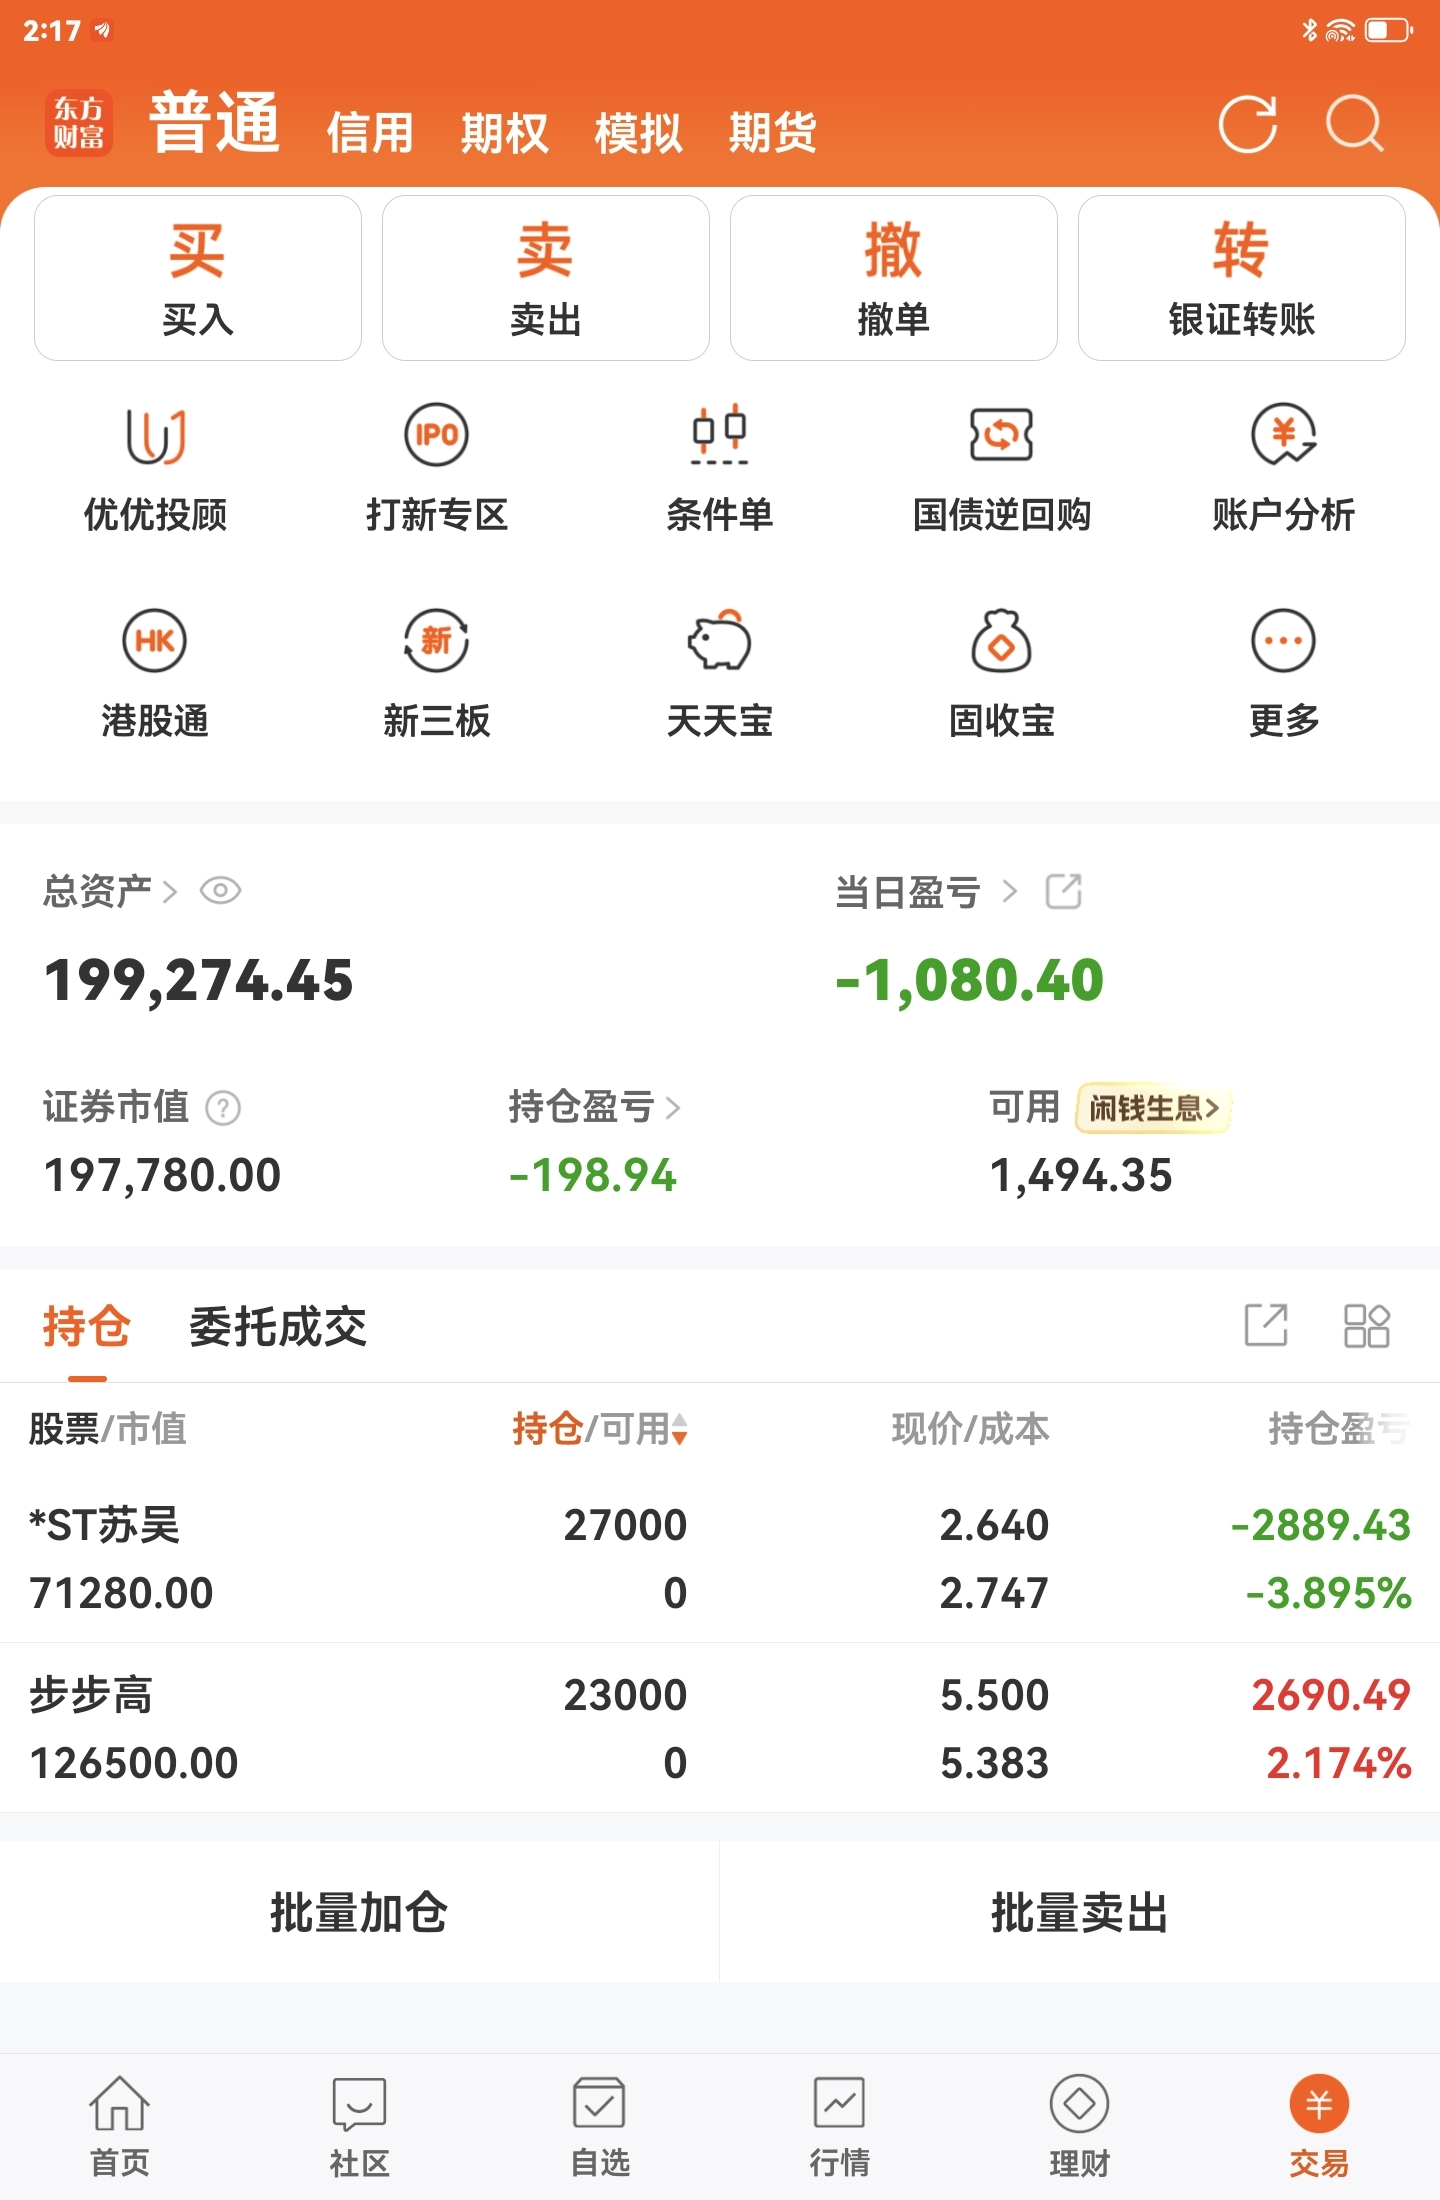Switch to 期权 options tab
The image size is (1440, 2200).
(504, 132)
